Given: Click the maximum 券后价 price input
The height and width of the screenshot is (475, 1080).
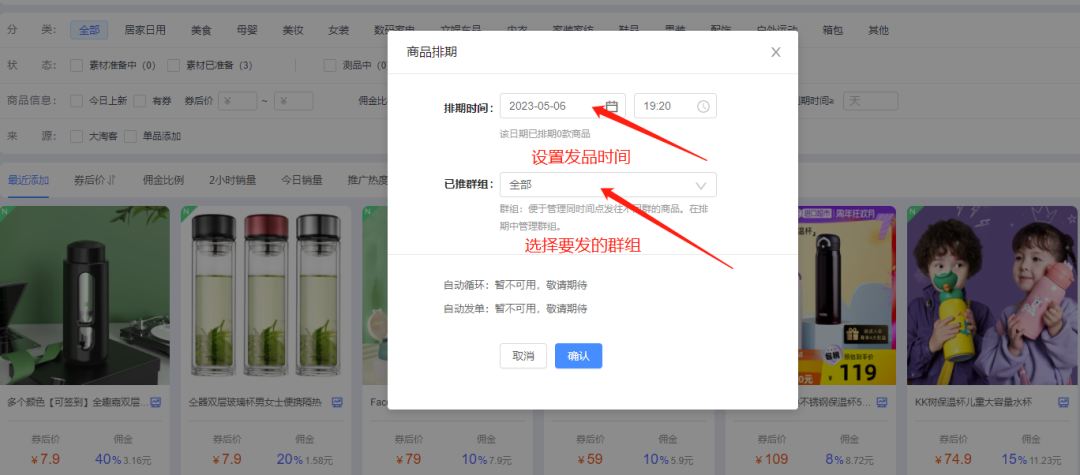Looking at the screenshot, I should coord(293,101).
